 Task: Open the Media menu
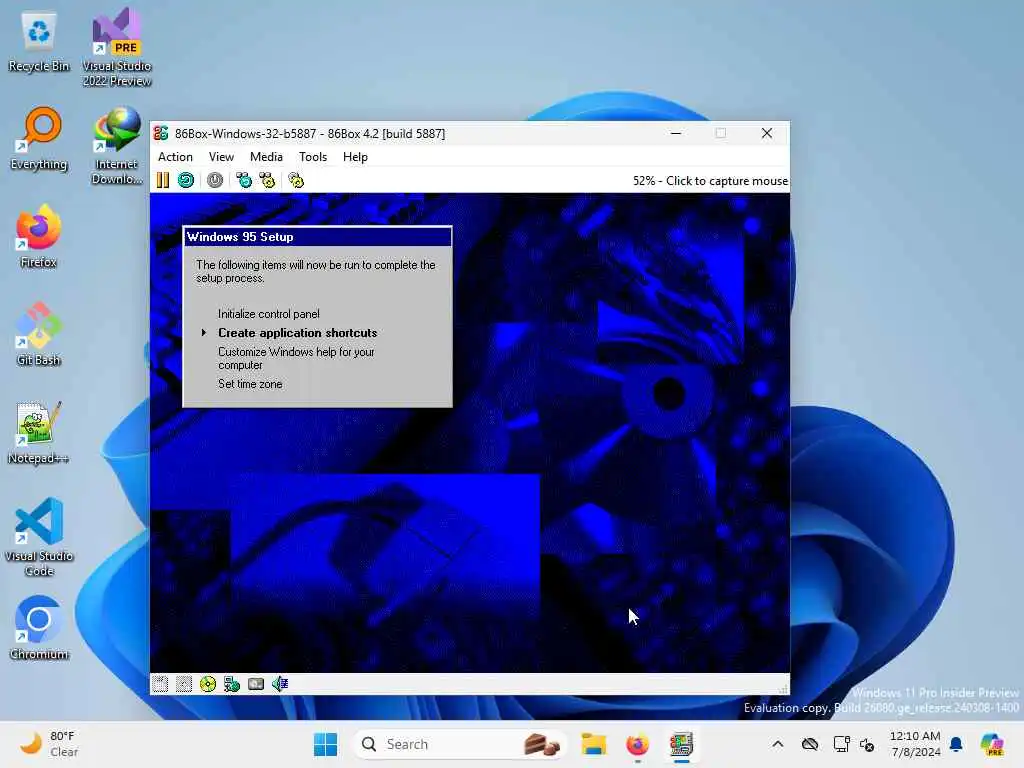point(266,157)
